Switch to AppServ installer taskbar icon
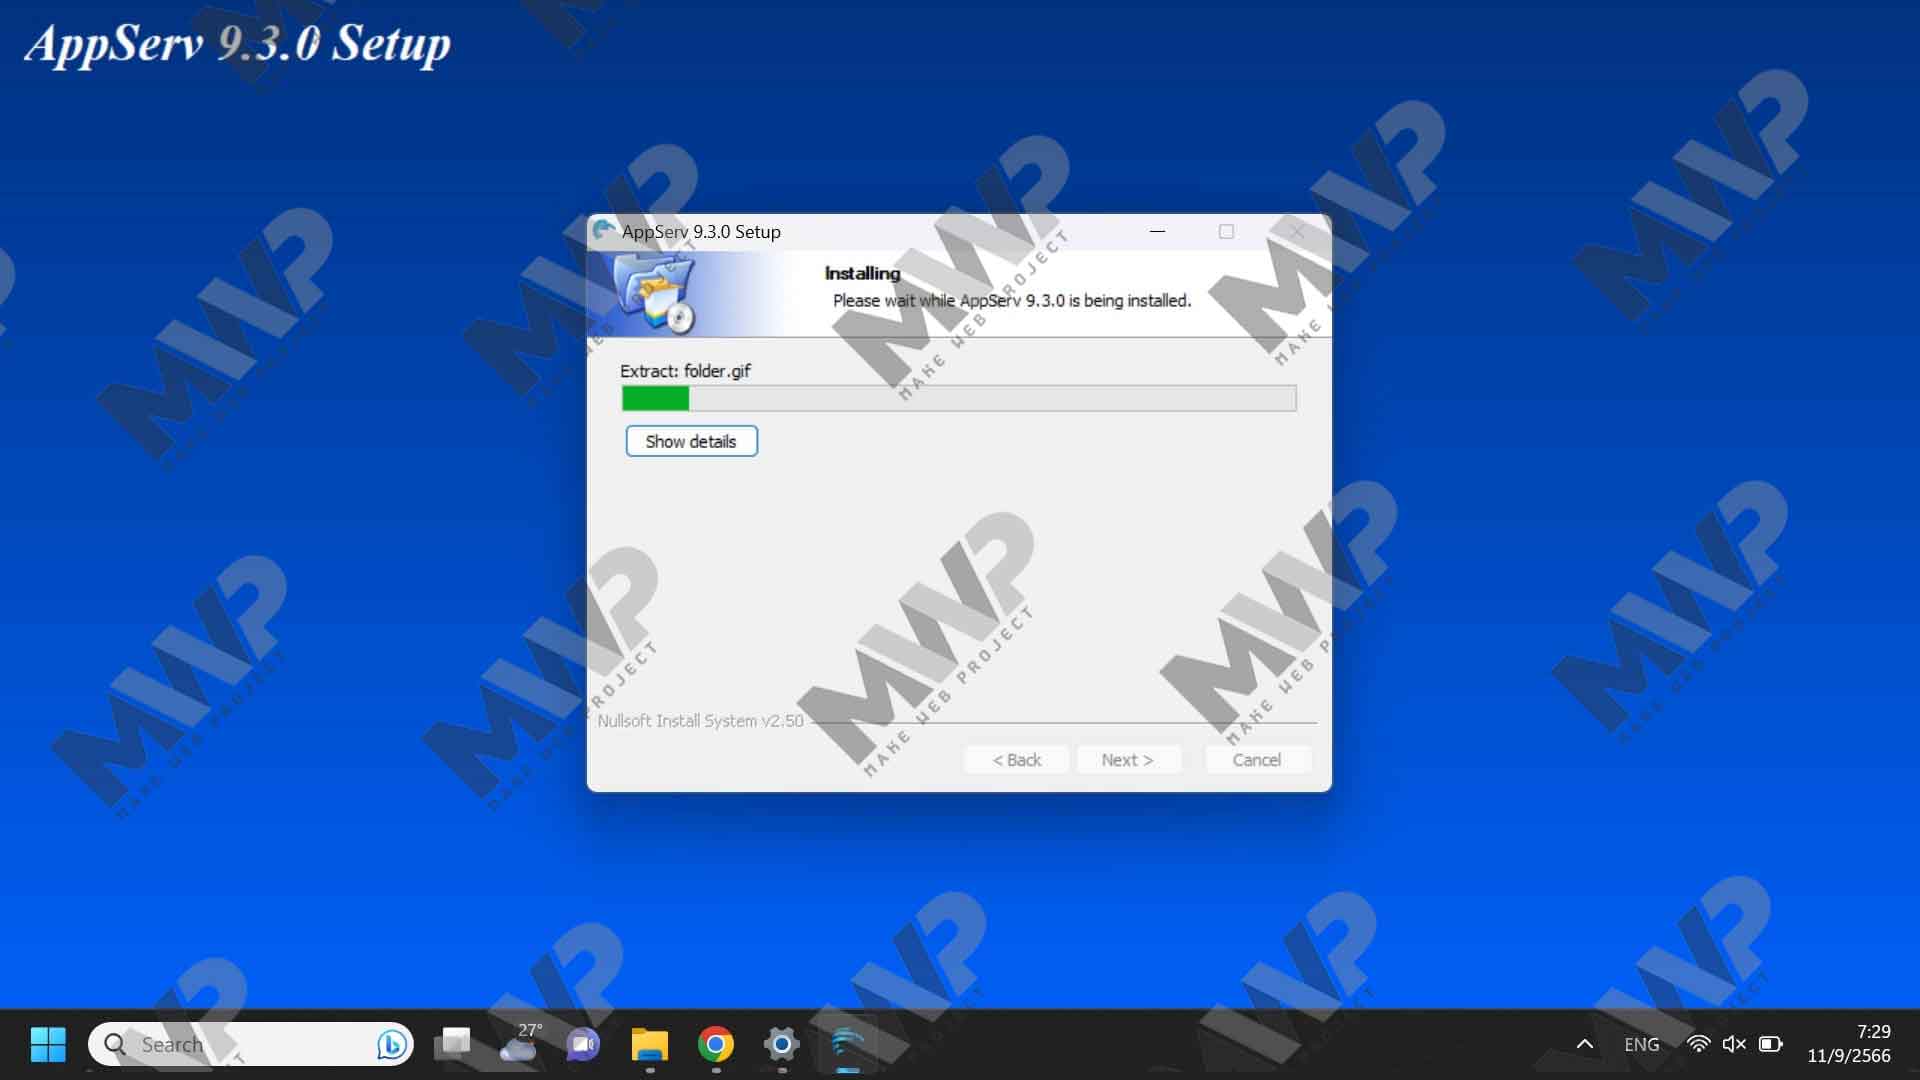This screenshot has width=1920, height=1080. 847,1044
